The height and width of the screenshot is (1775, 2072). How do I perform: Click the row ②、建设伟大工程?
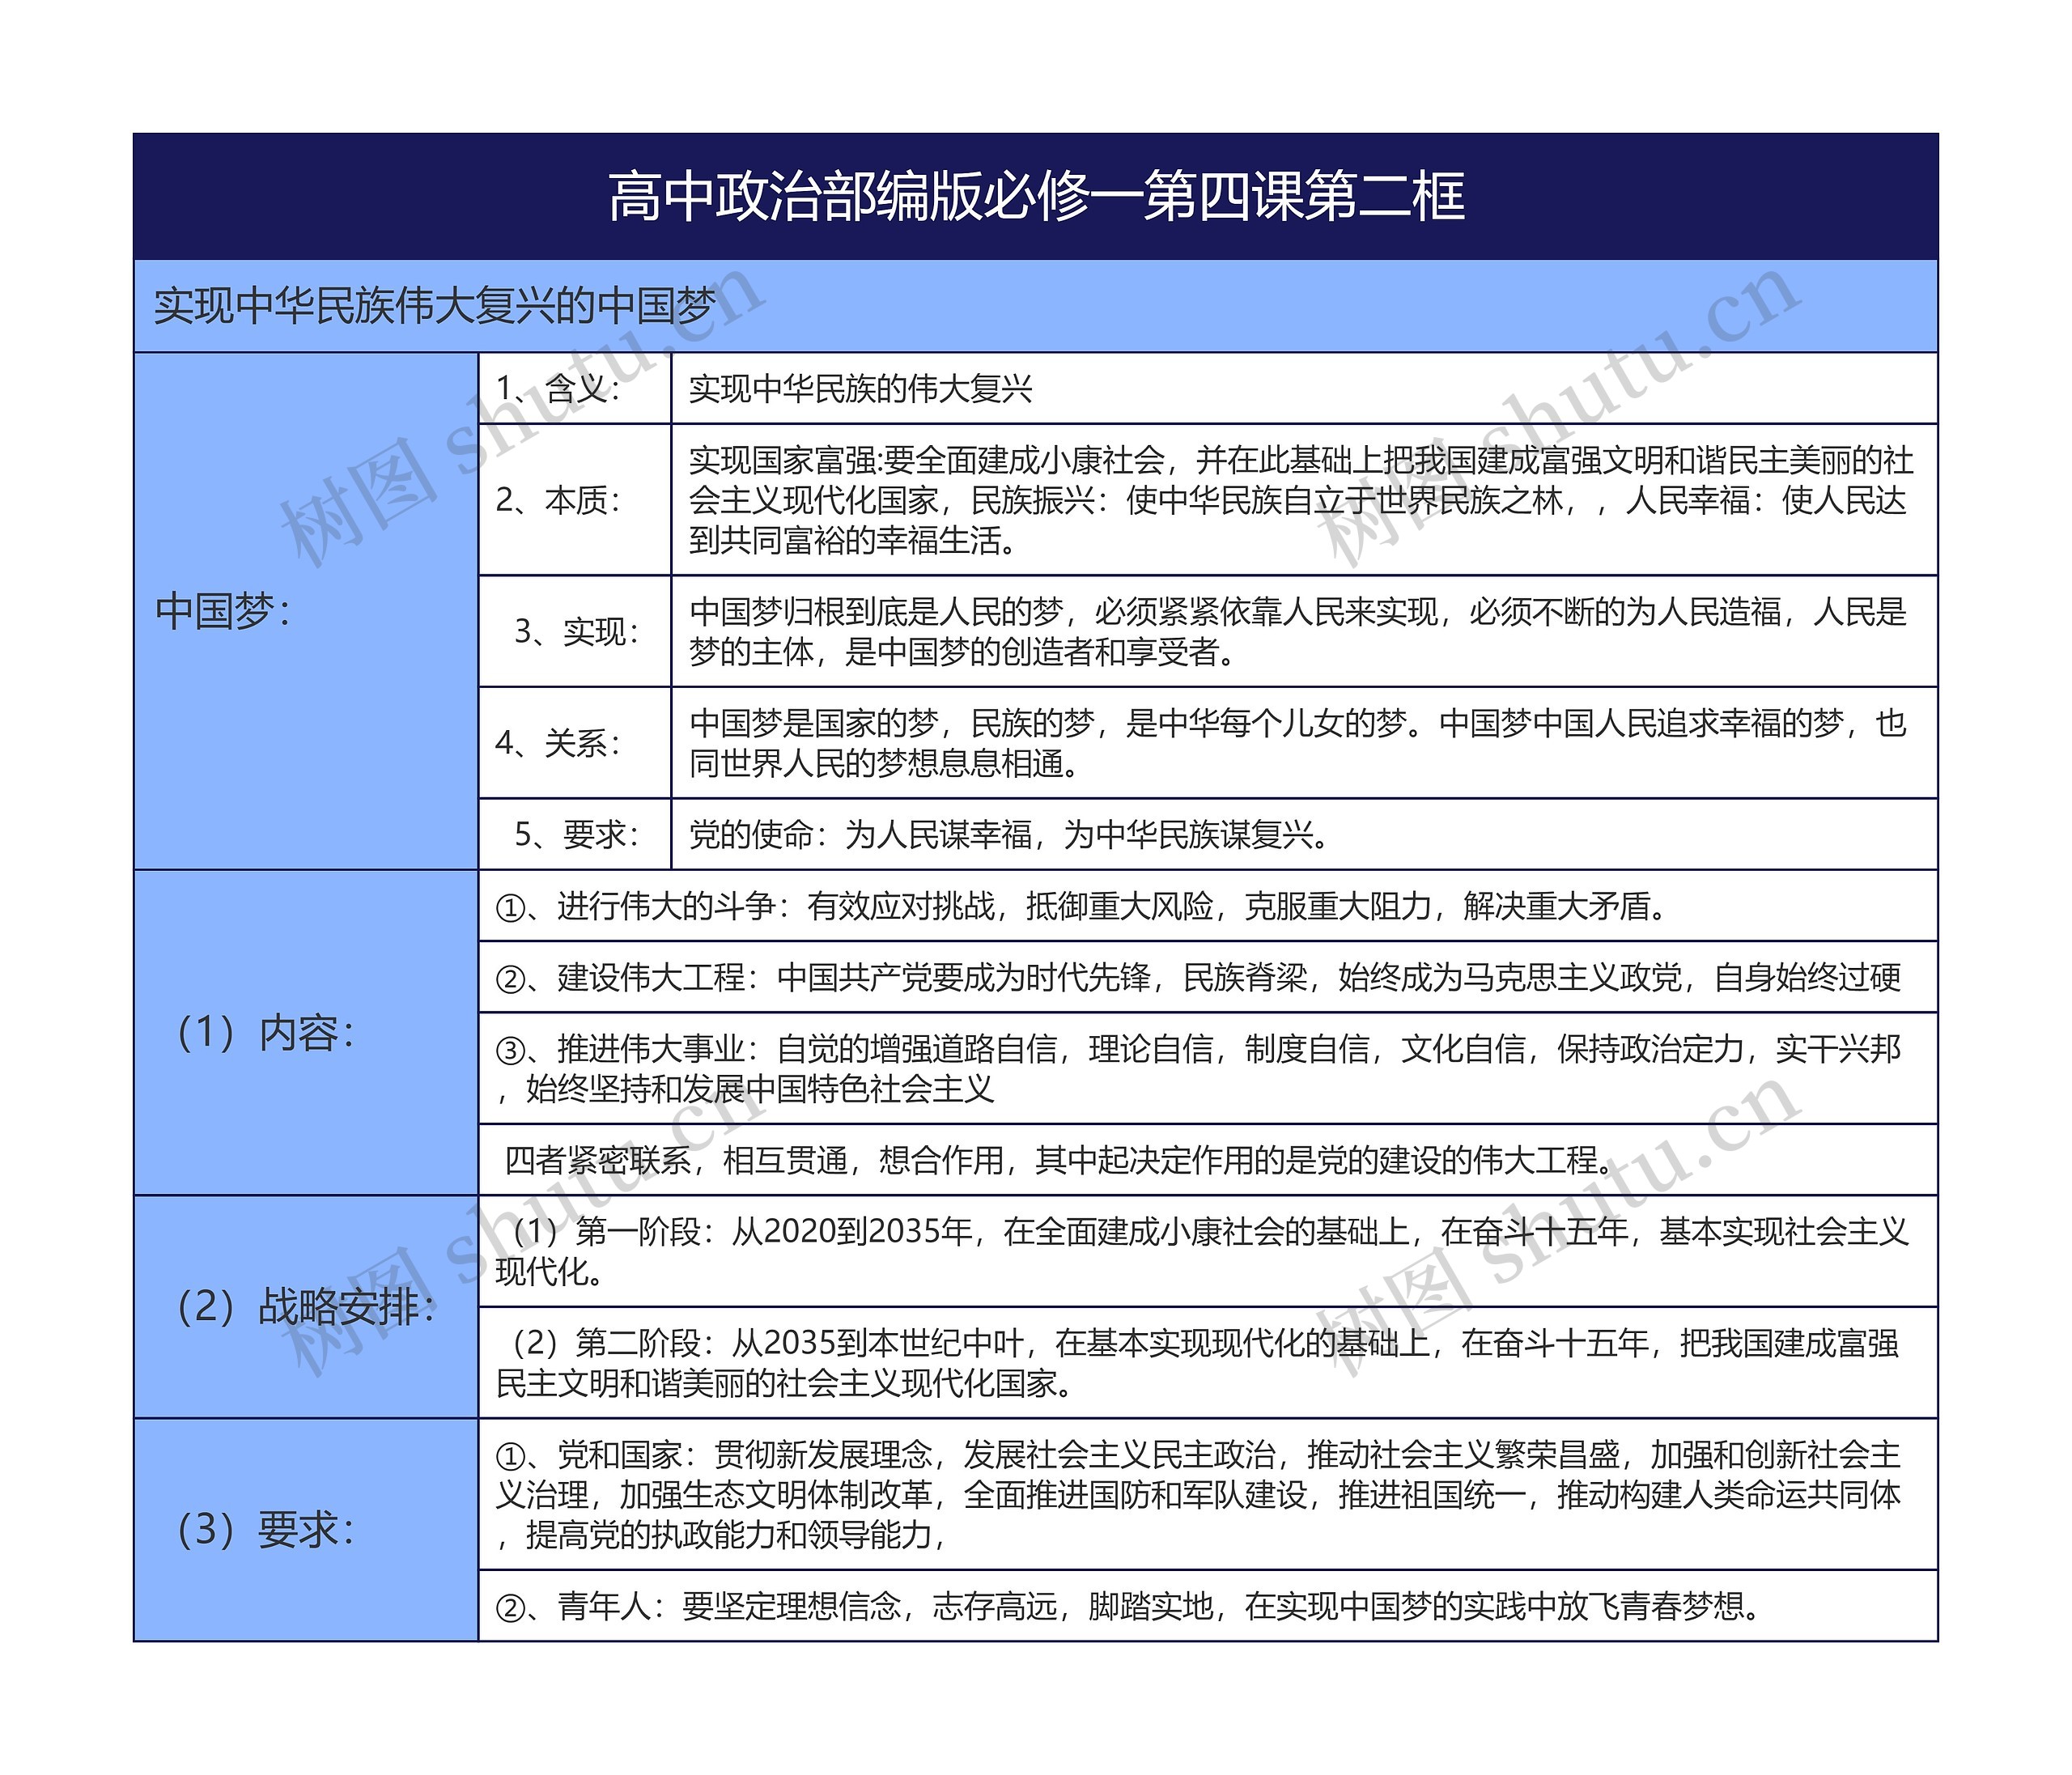1208,977
